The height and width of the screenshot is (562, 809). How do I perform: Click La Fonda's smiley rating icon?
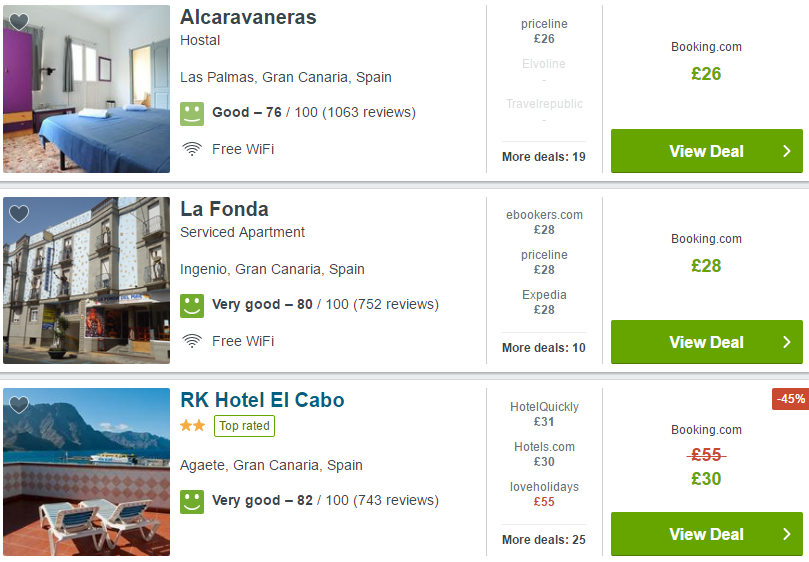click(x=192, y=306)
